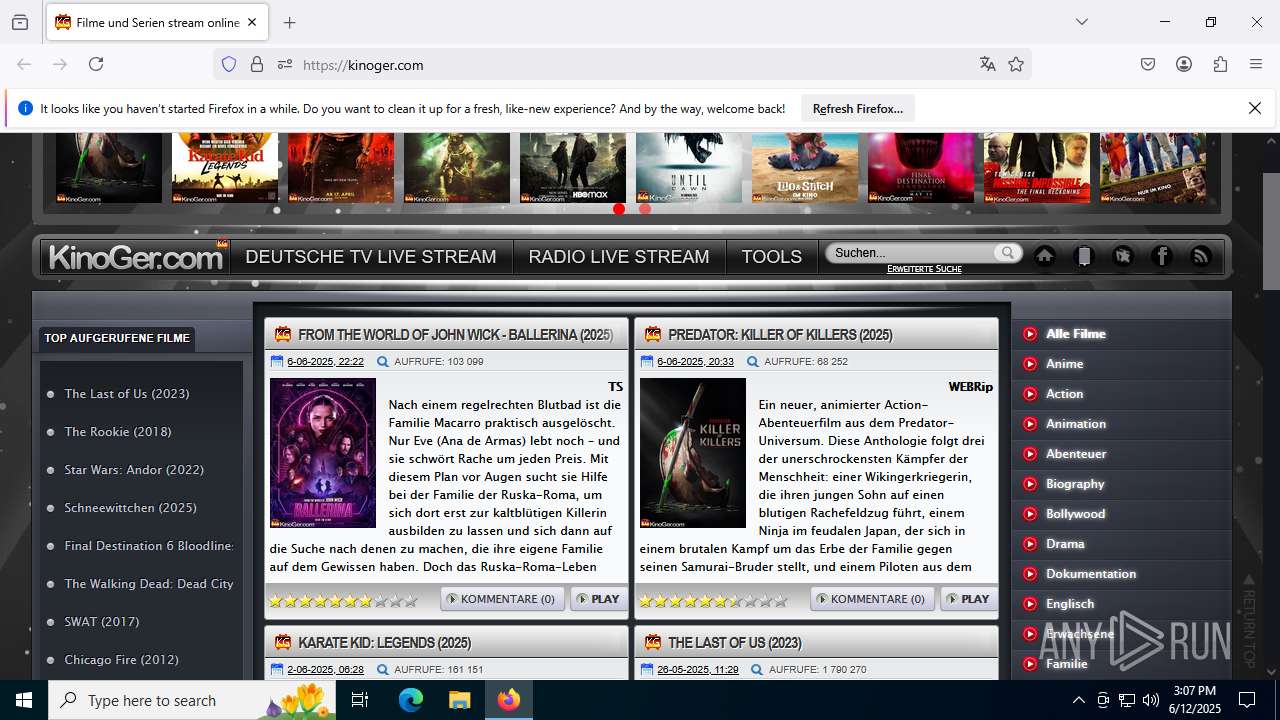The image size is (1280, 720).
Task: Rate Predator using star rating bar
Action: click(713, 601)
